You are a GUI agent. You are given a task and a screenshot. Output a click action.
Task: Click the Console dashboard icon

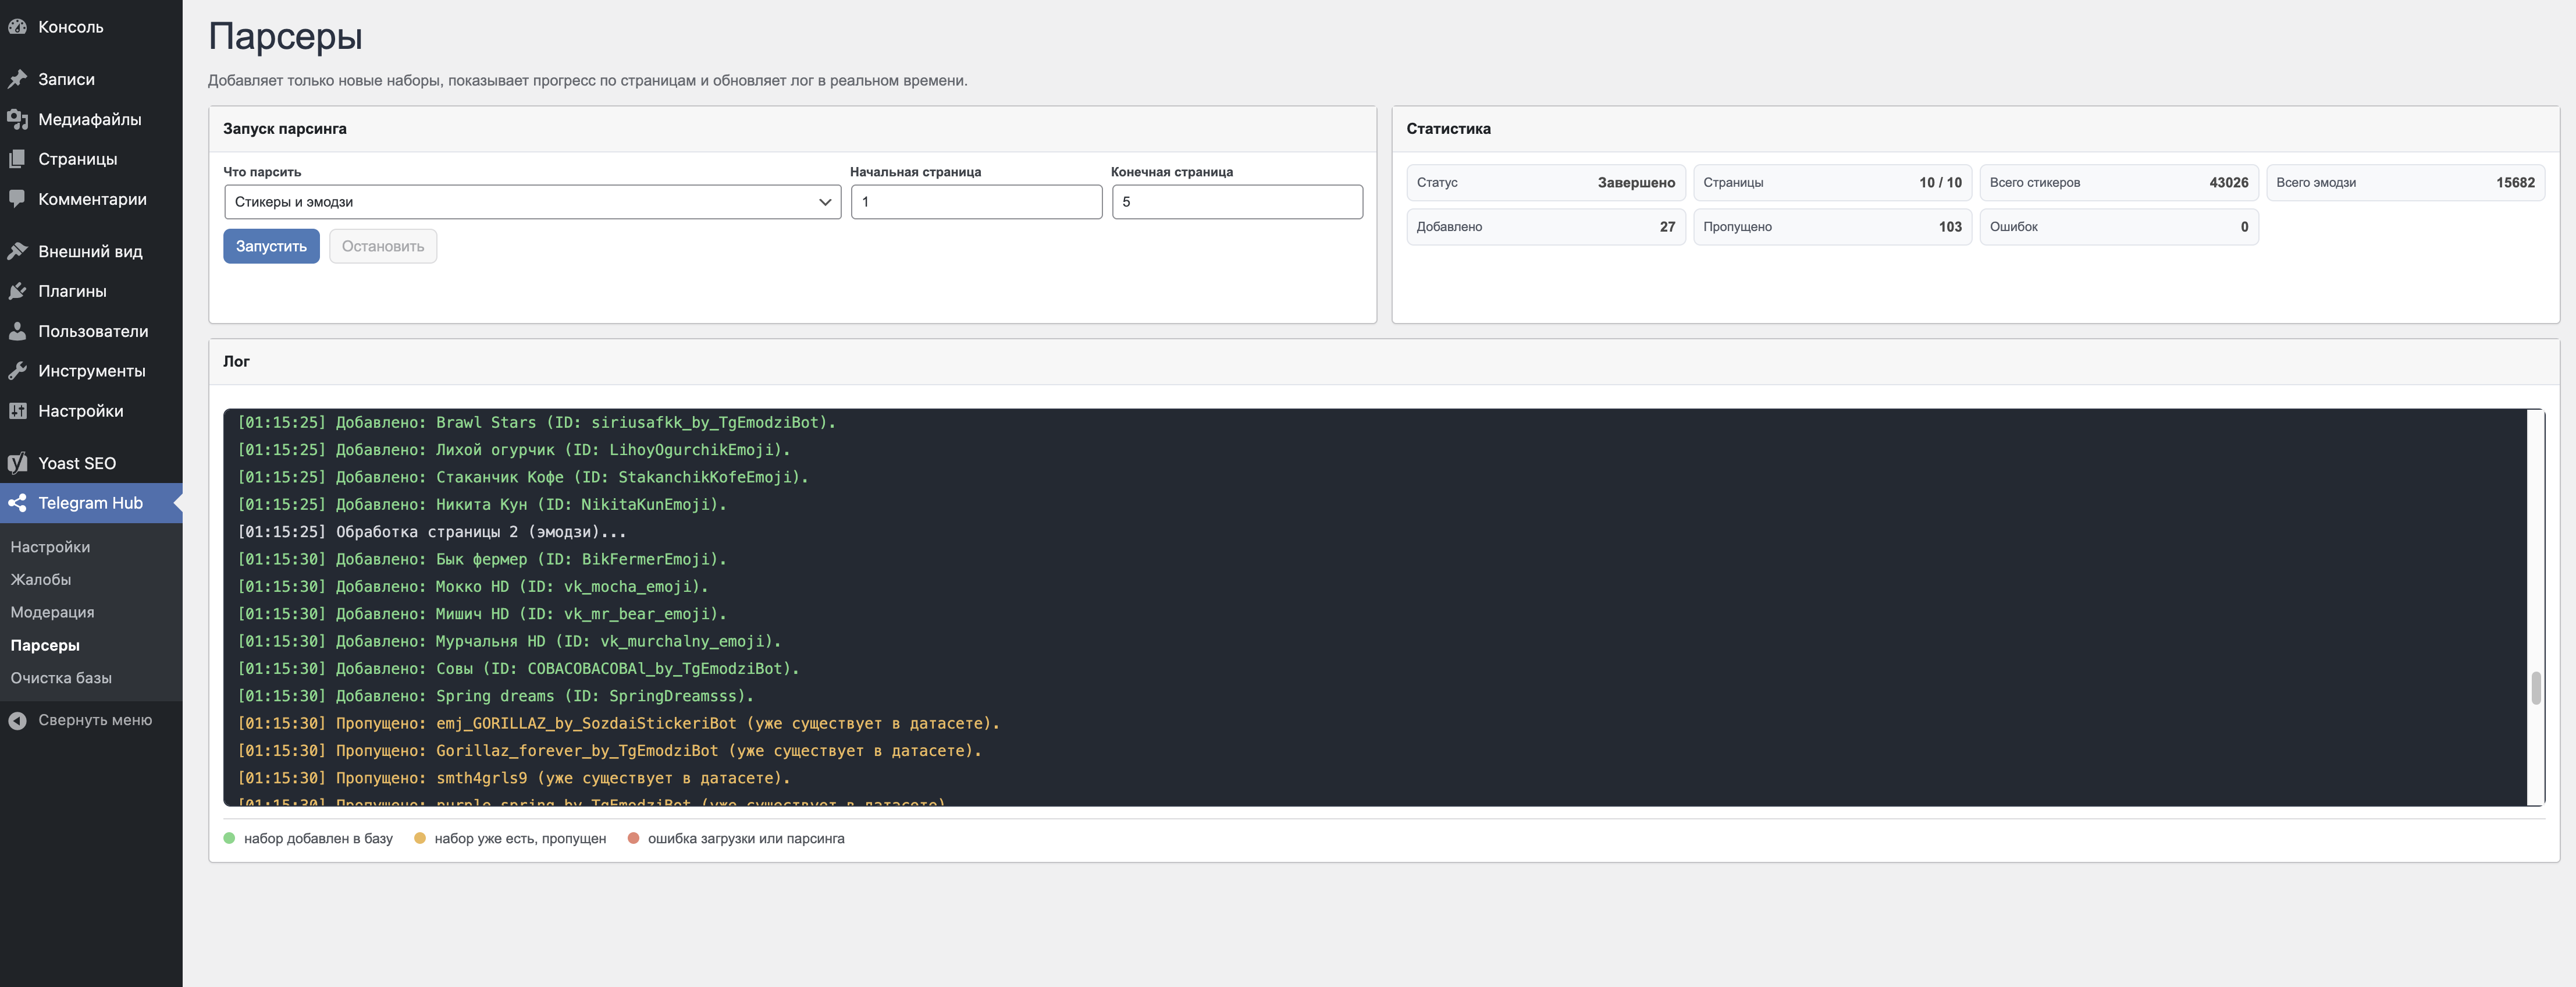[x=17, y=27]
